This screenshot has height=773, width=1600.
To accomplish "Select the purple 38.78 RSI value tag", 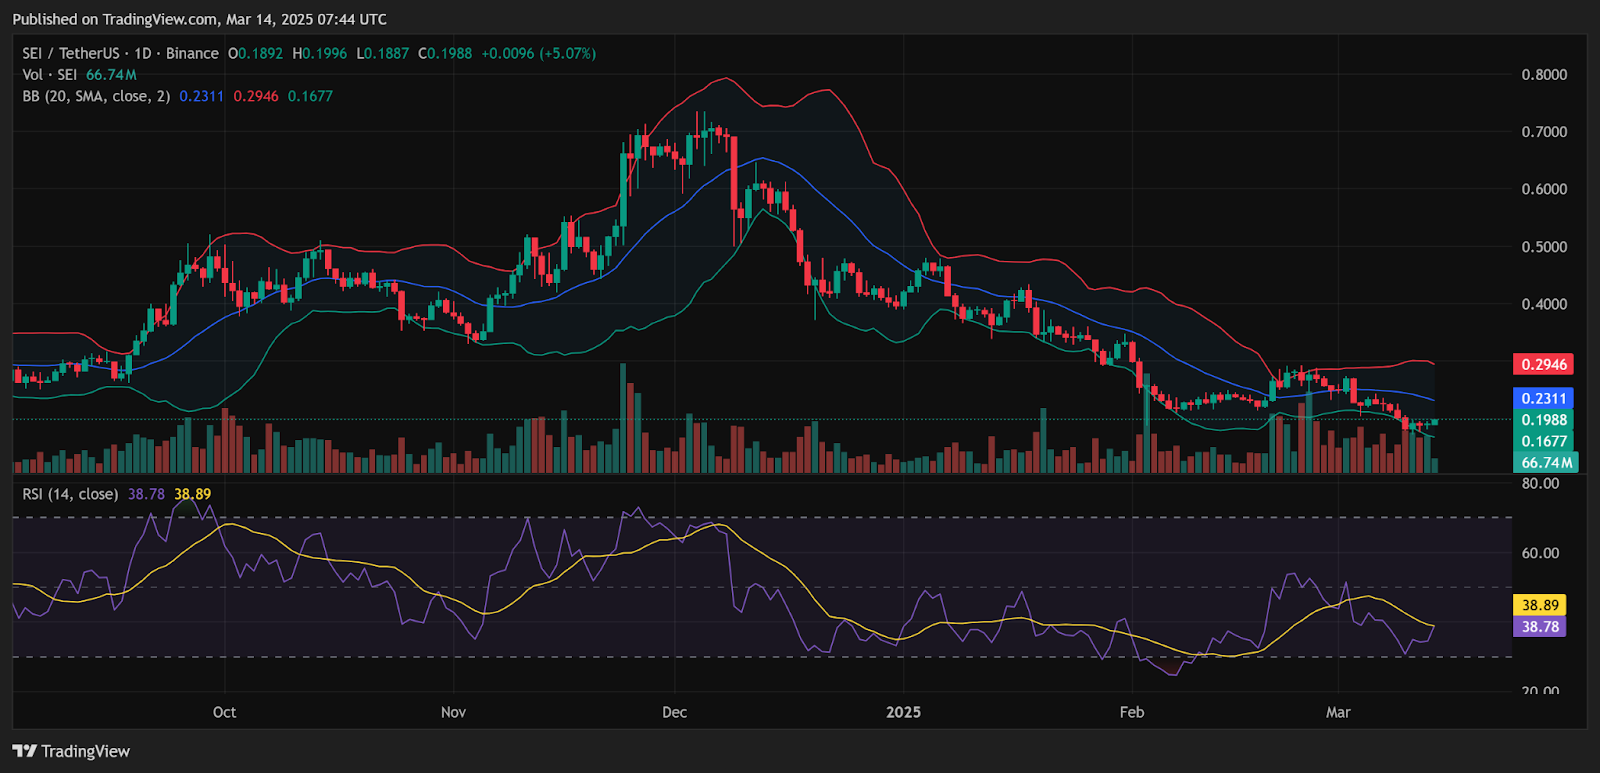I will 1540,627.
